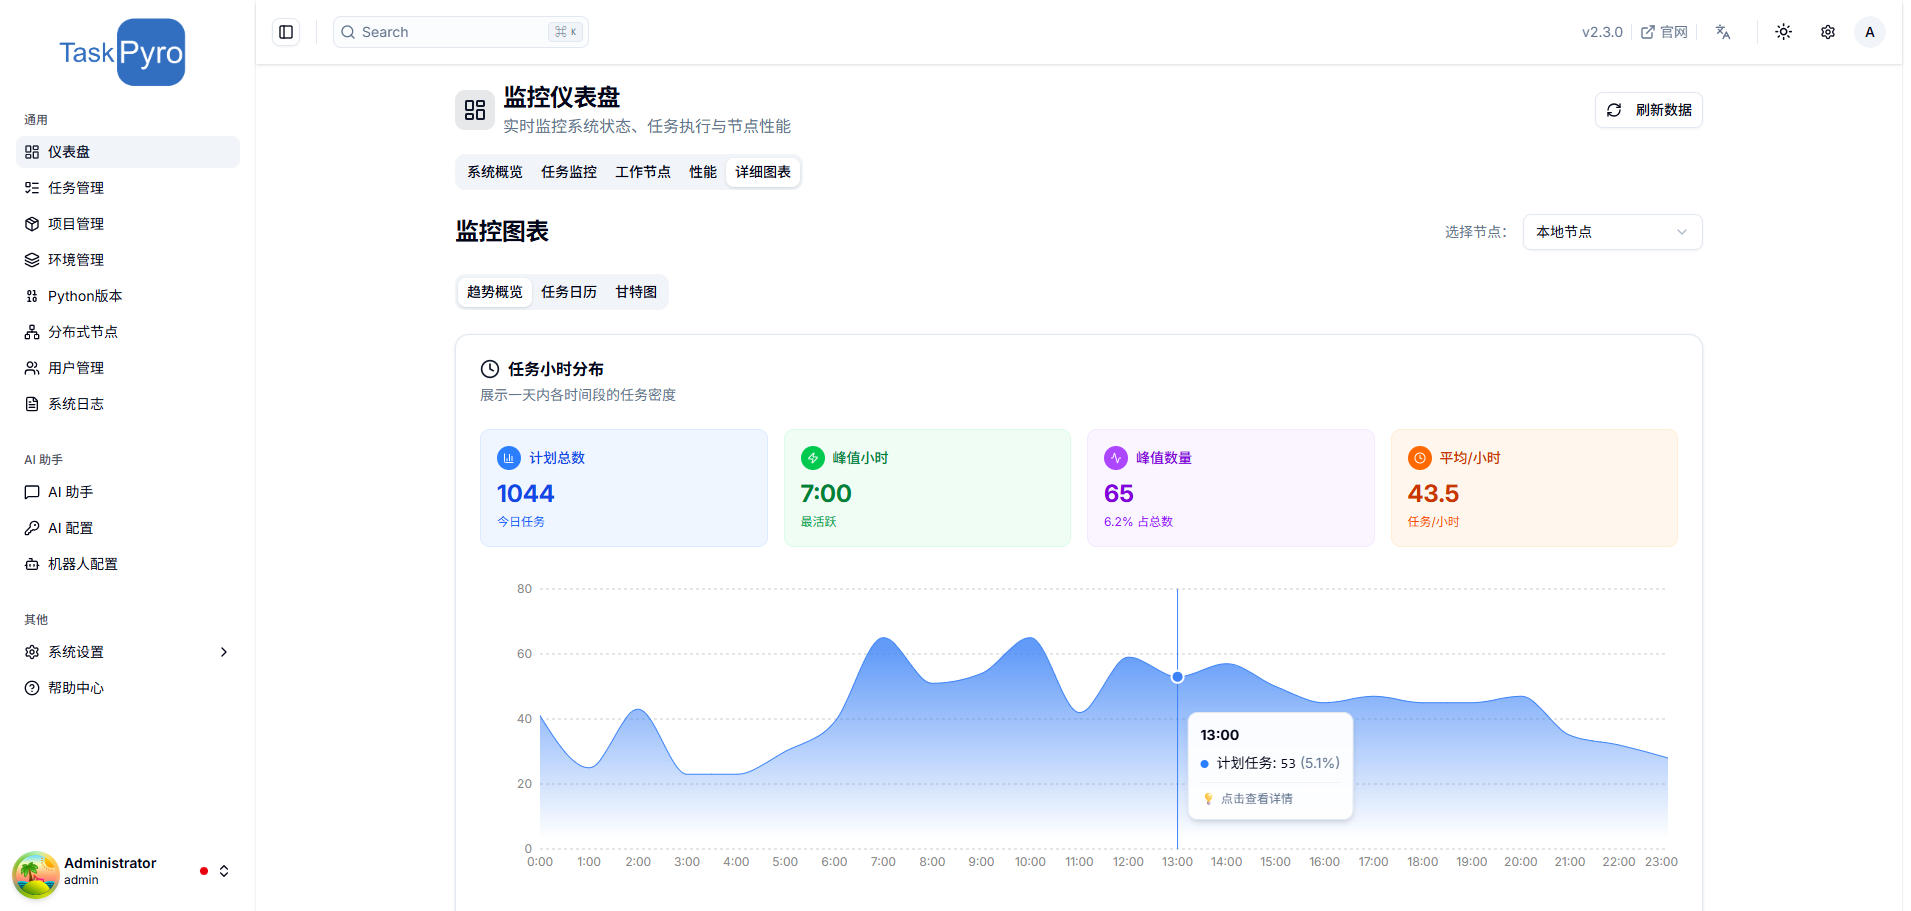
Task: Toggle interface language with translate icon
Action: (1723, 31)
